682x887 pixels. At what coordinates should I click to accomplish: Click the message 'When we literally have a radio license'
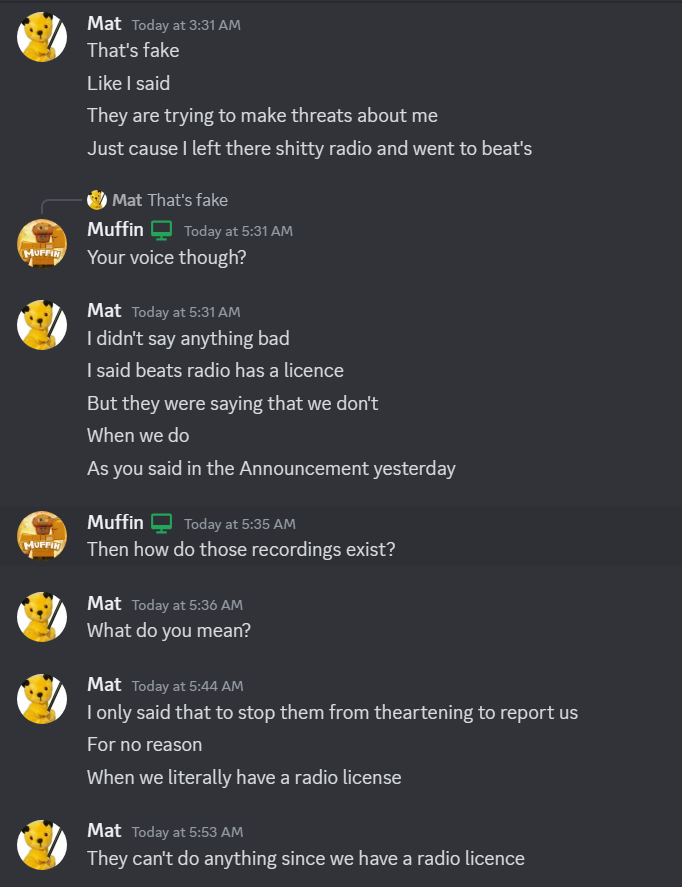244,777
